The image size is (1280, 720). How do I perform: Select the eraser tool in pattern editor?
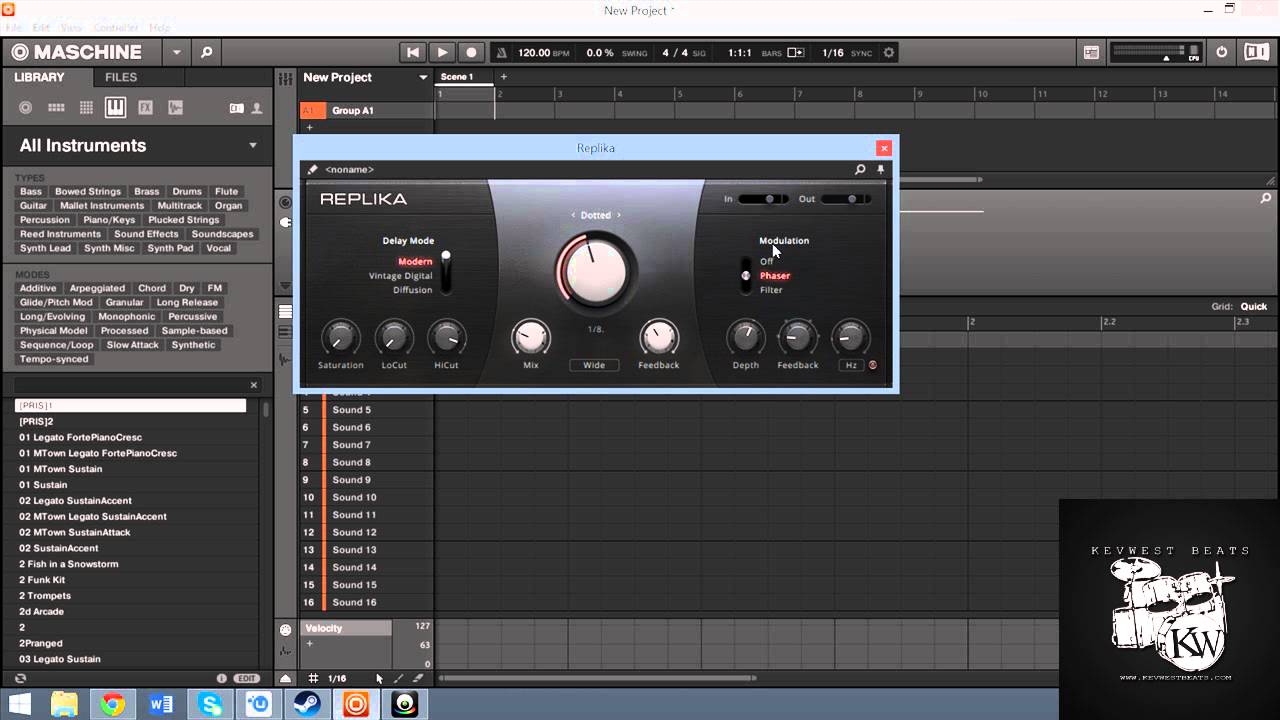(418, 678)
